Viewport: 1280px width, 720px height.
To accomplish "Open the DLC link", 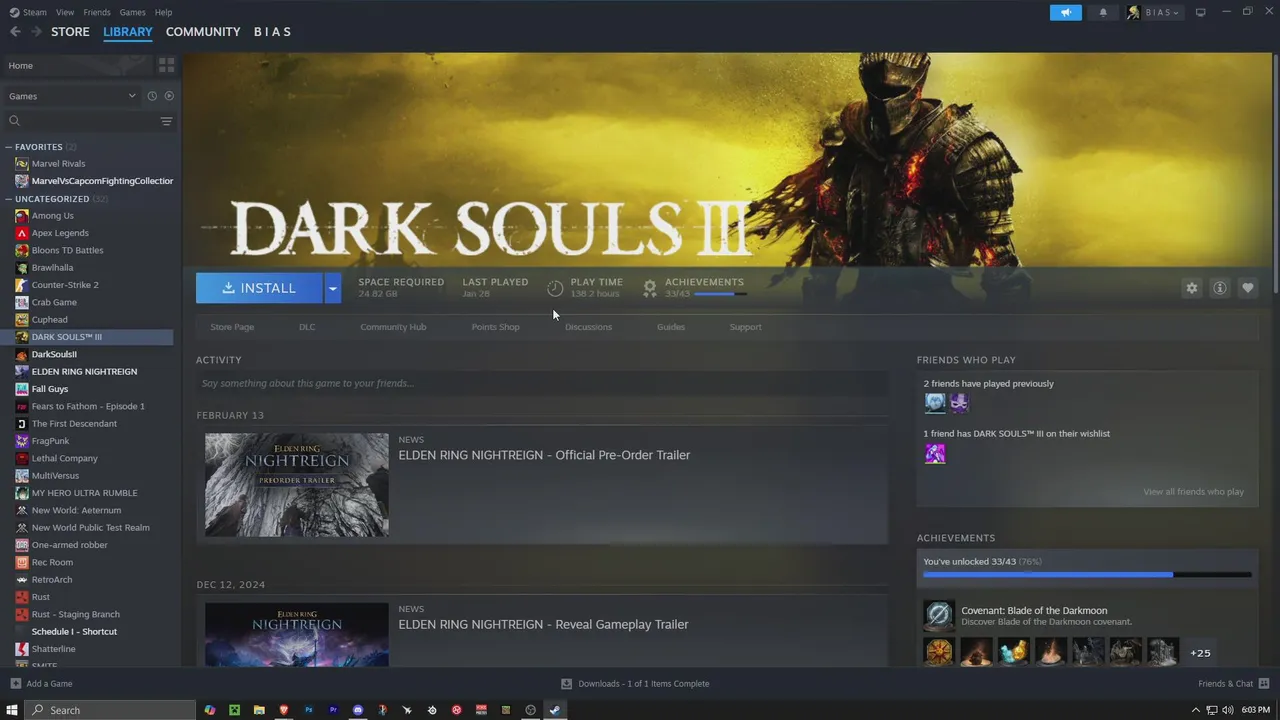I will (307, 327).
